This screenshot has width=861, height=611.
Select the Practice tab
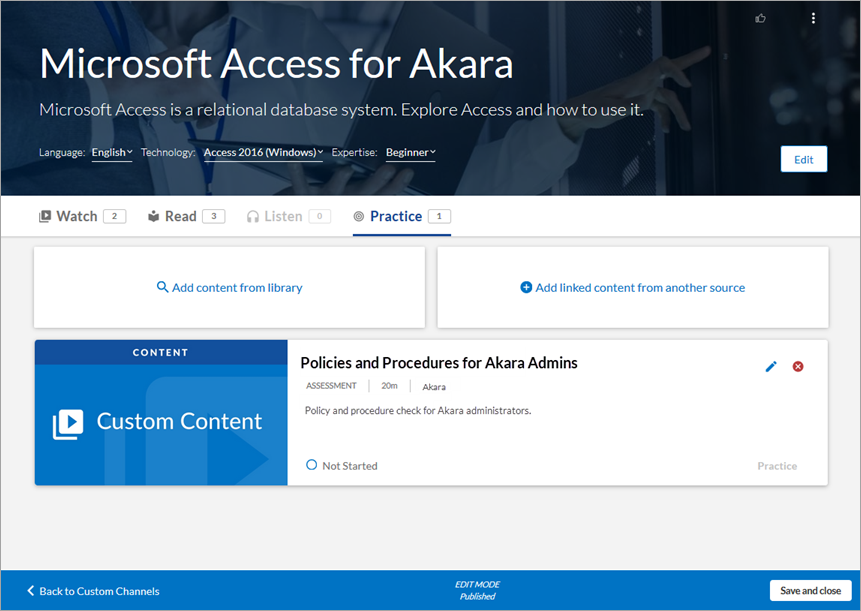pyautogui.click(x=396, y=216)
